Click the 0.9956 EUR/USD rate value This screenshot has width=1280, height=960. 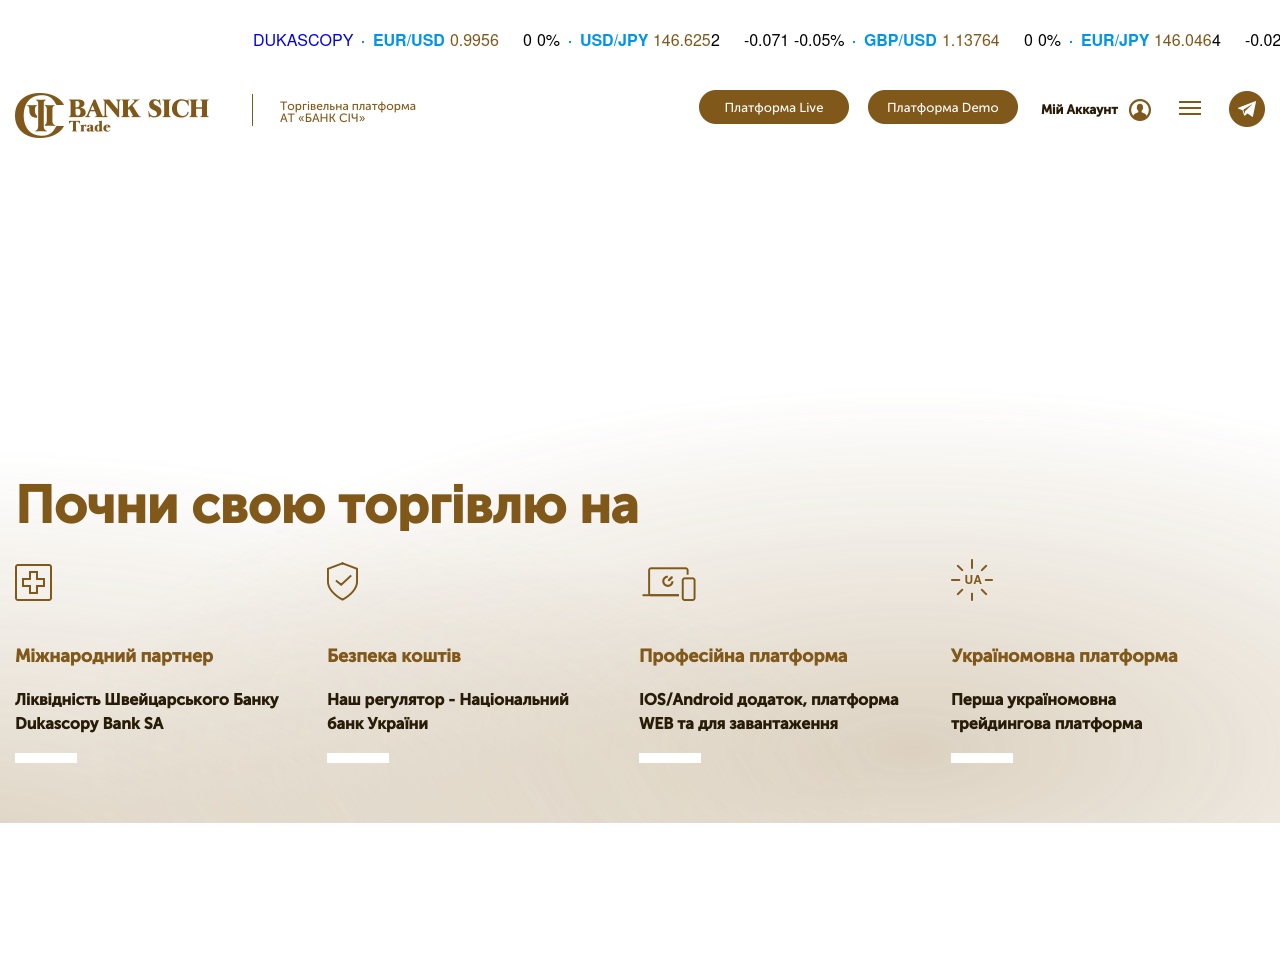(474, 41)
